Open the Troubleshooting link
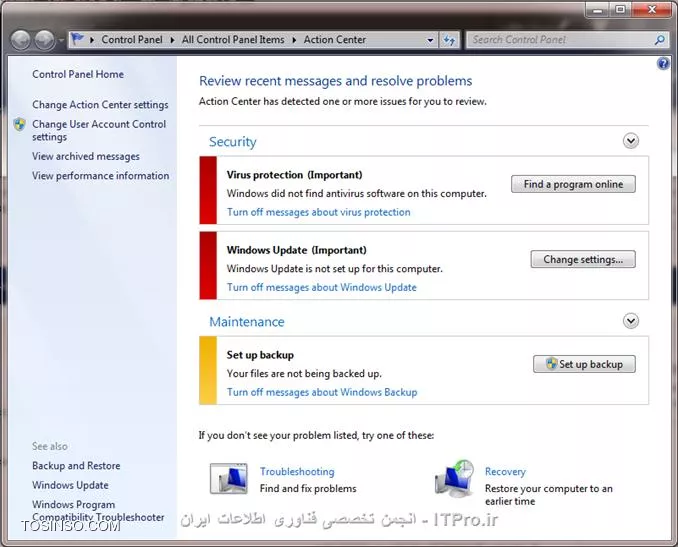Screen dimensions: 678x547 pyautogui.click(x=297, y=471)
